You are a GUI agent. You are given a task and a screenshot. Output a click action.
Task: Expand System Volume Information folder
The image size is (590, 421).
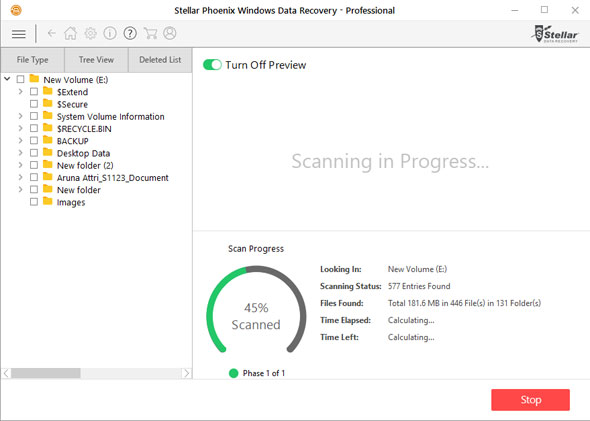pos(20,116)
